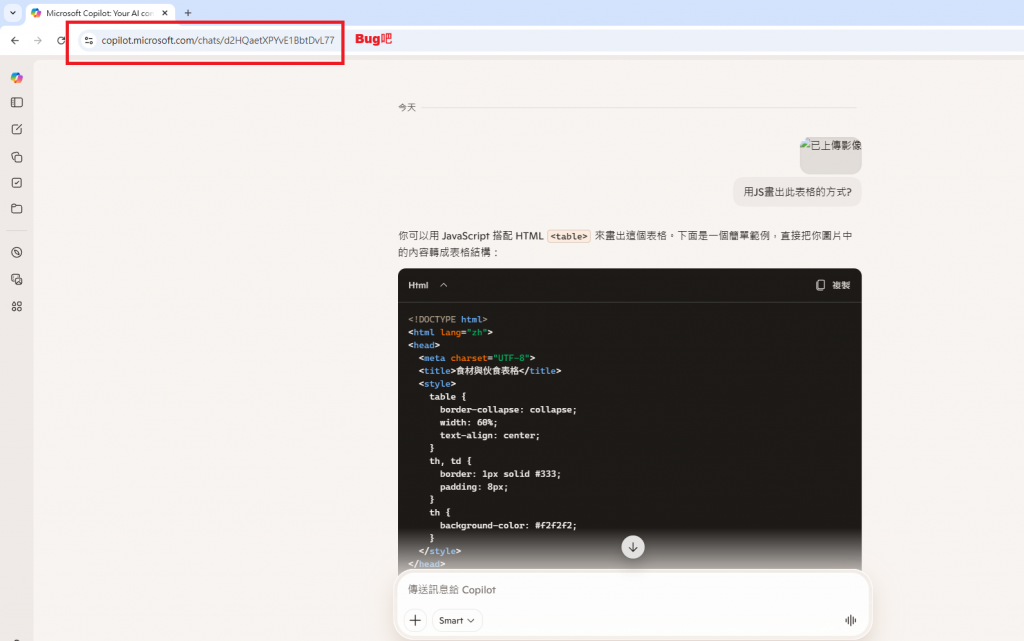Click the code line background-color: #f2f2f2;

click(508, 525)
